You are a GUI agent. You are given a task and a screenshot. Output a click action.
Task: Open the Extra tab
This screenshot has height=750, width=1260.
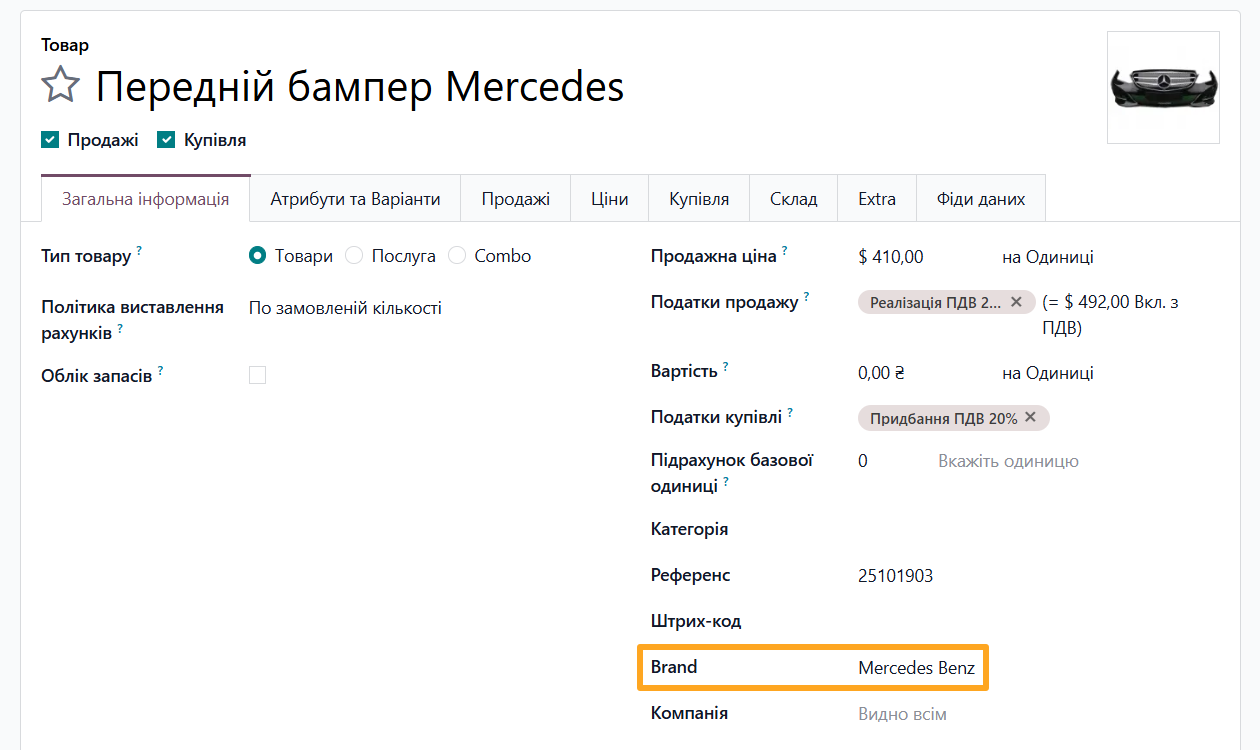[x=877, y=199]
